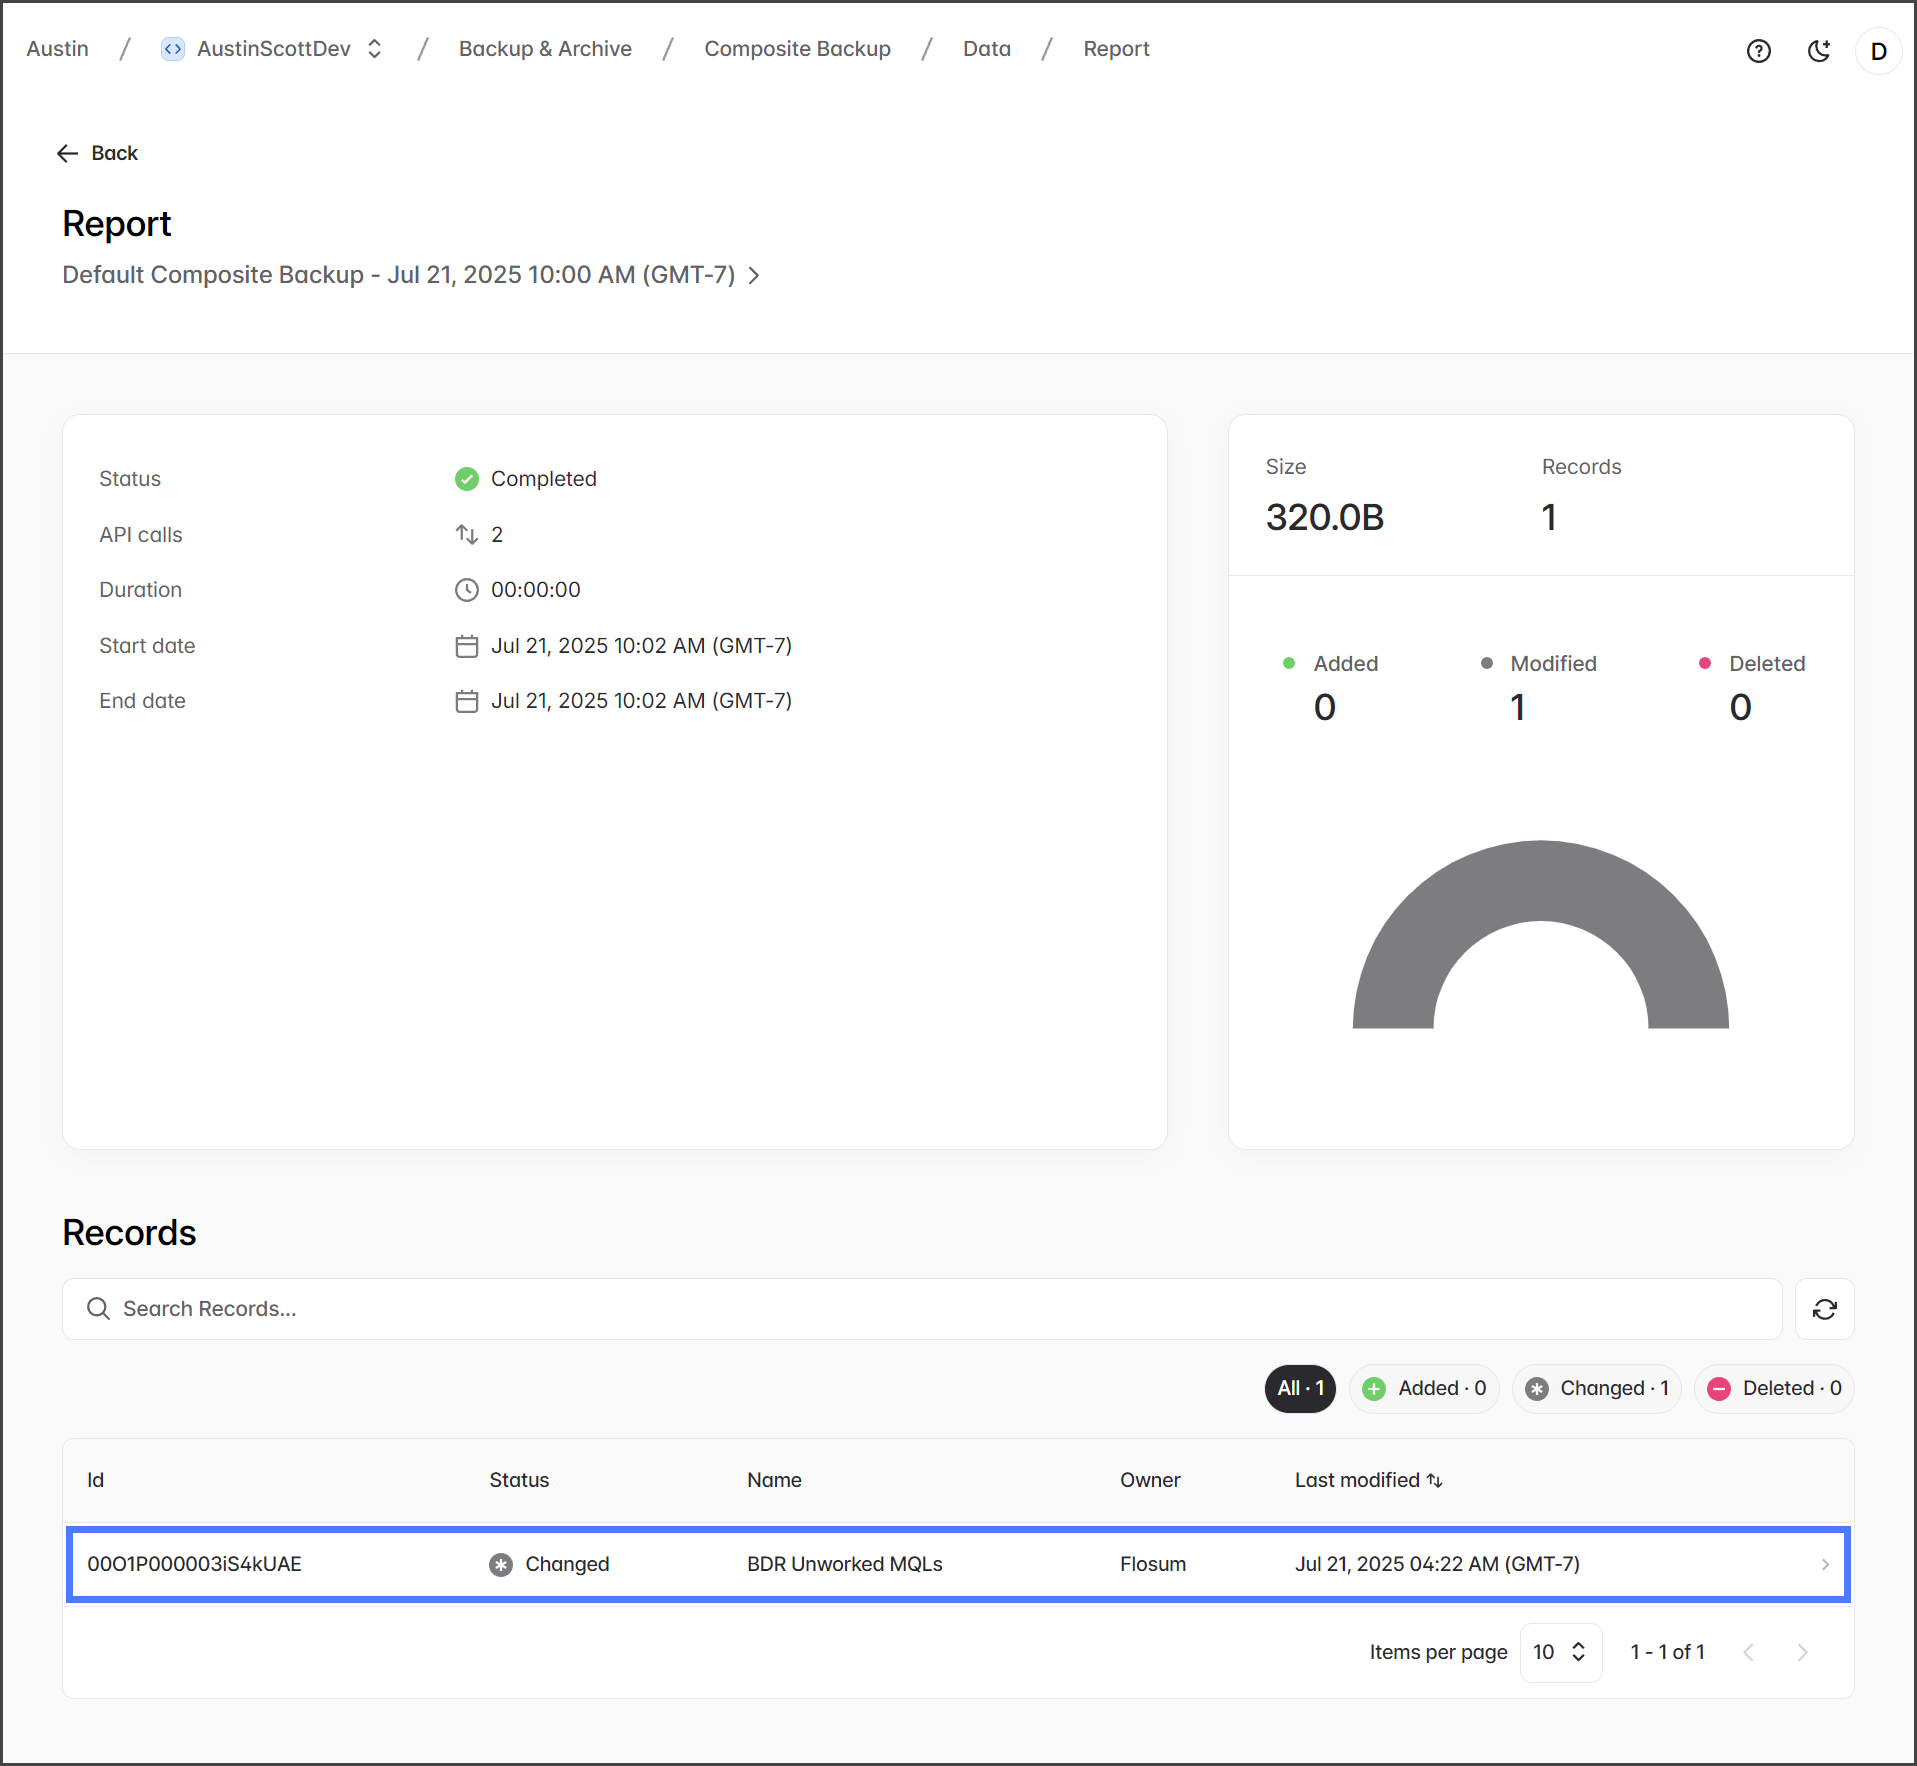
Task: Open the items per page dropdown
Action: (x=1560, y=1652)
